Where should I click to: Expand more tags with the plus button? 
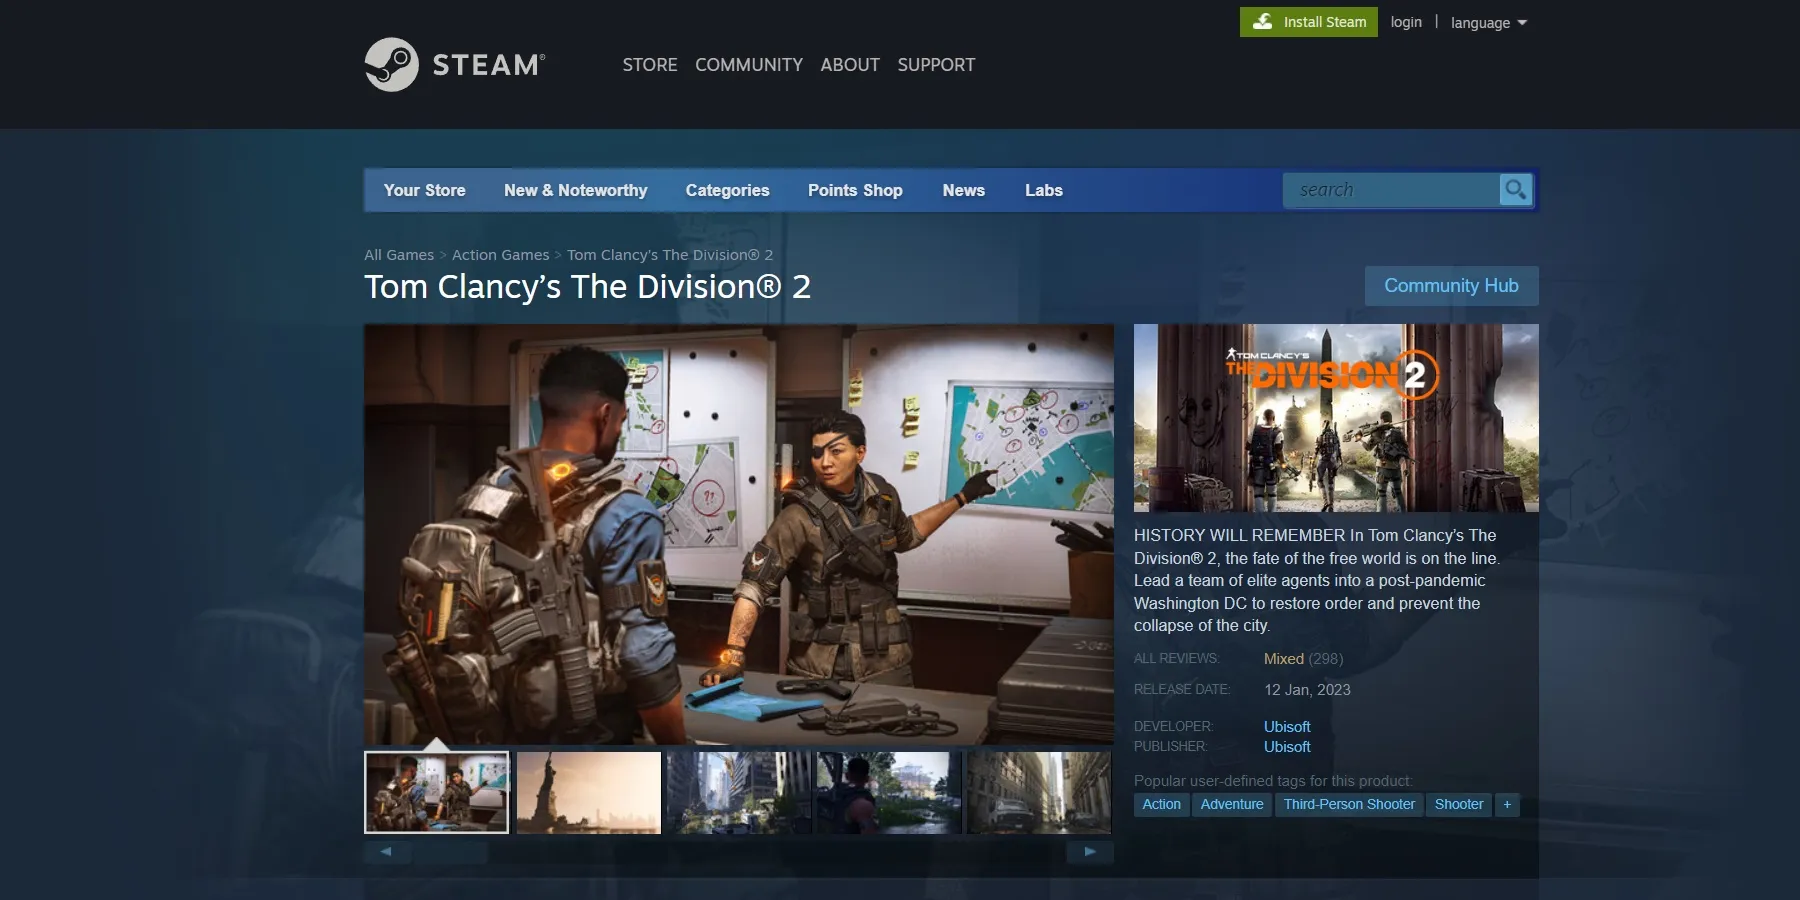coord(1507,804)
